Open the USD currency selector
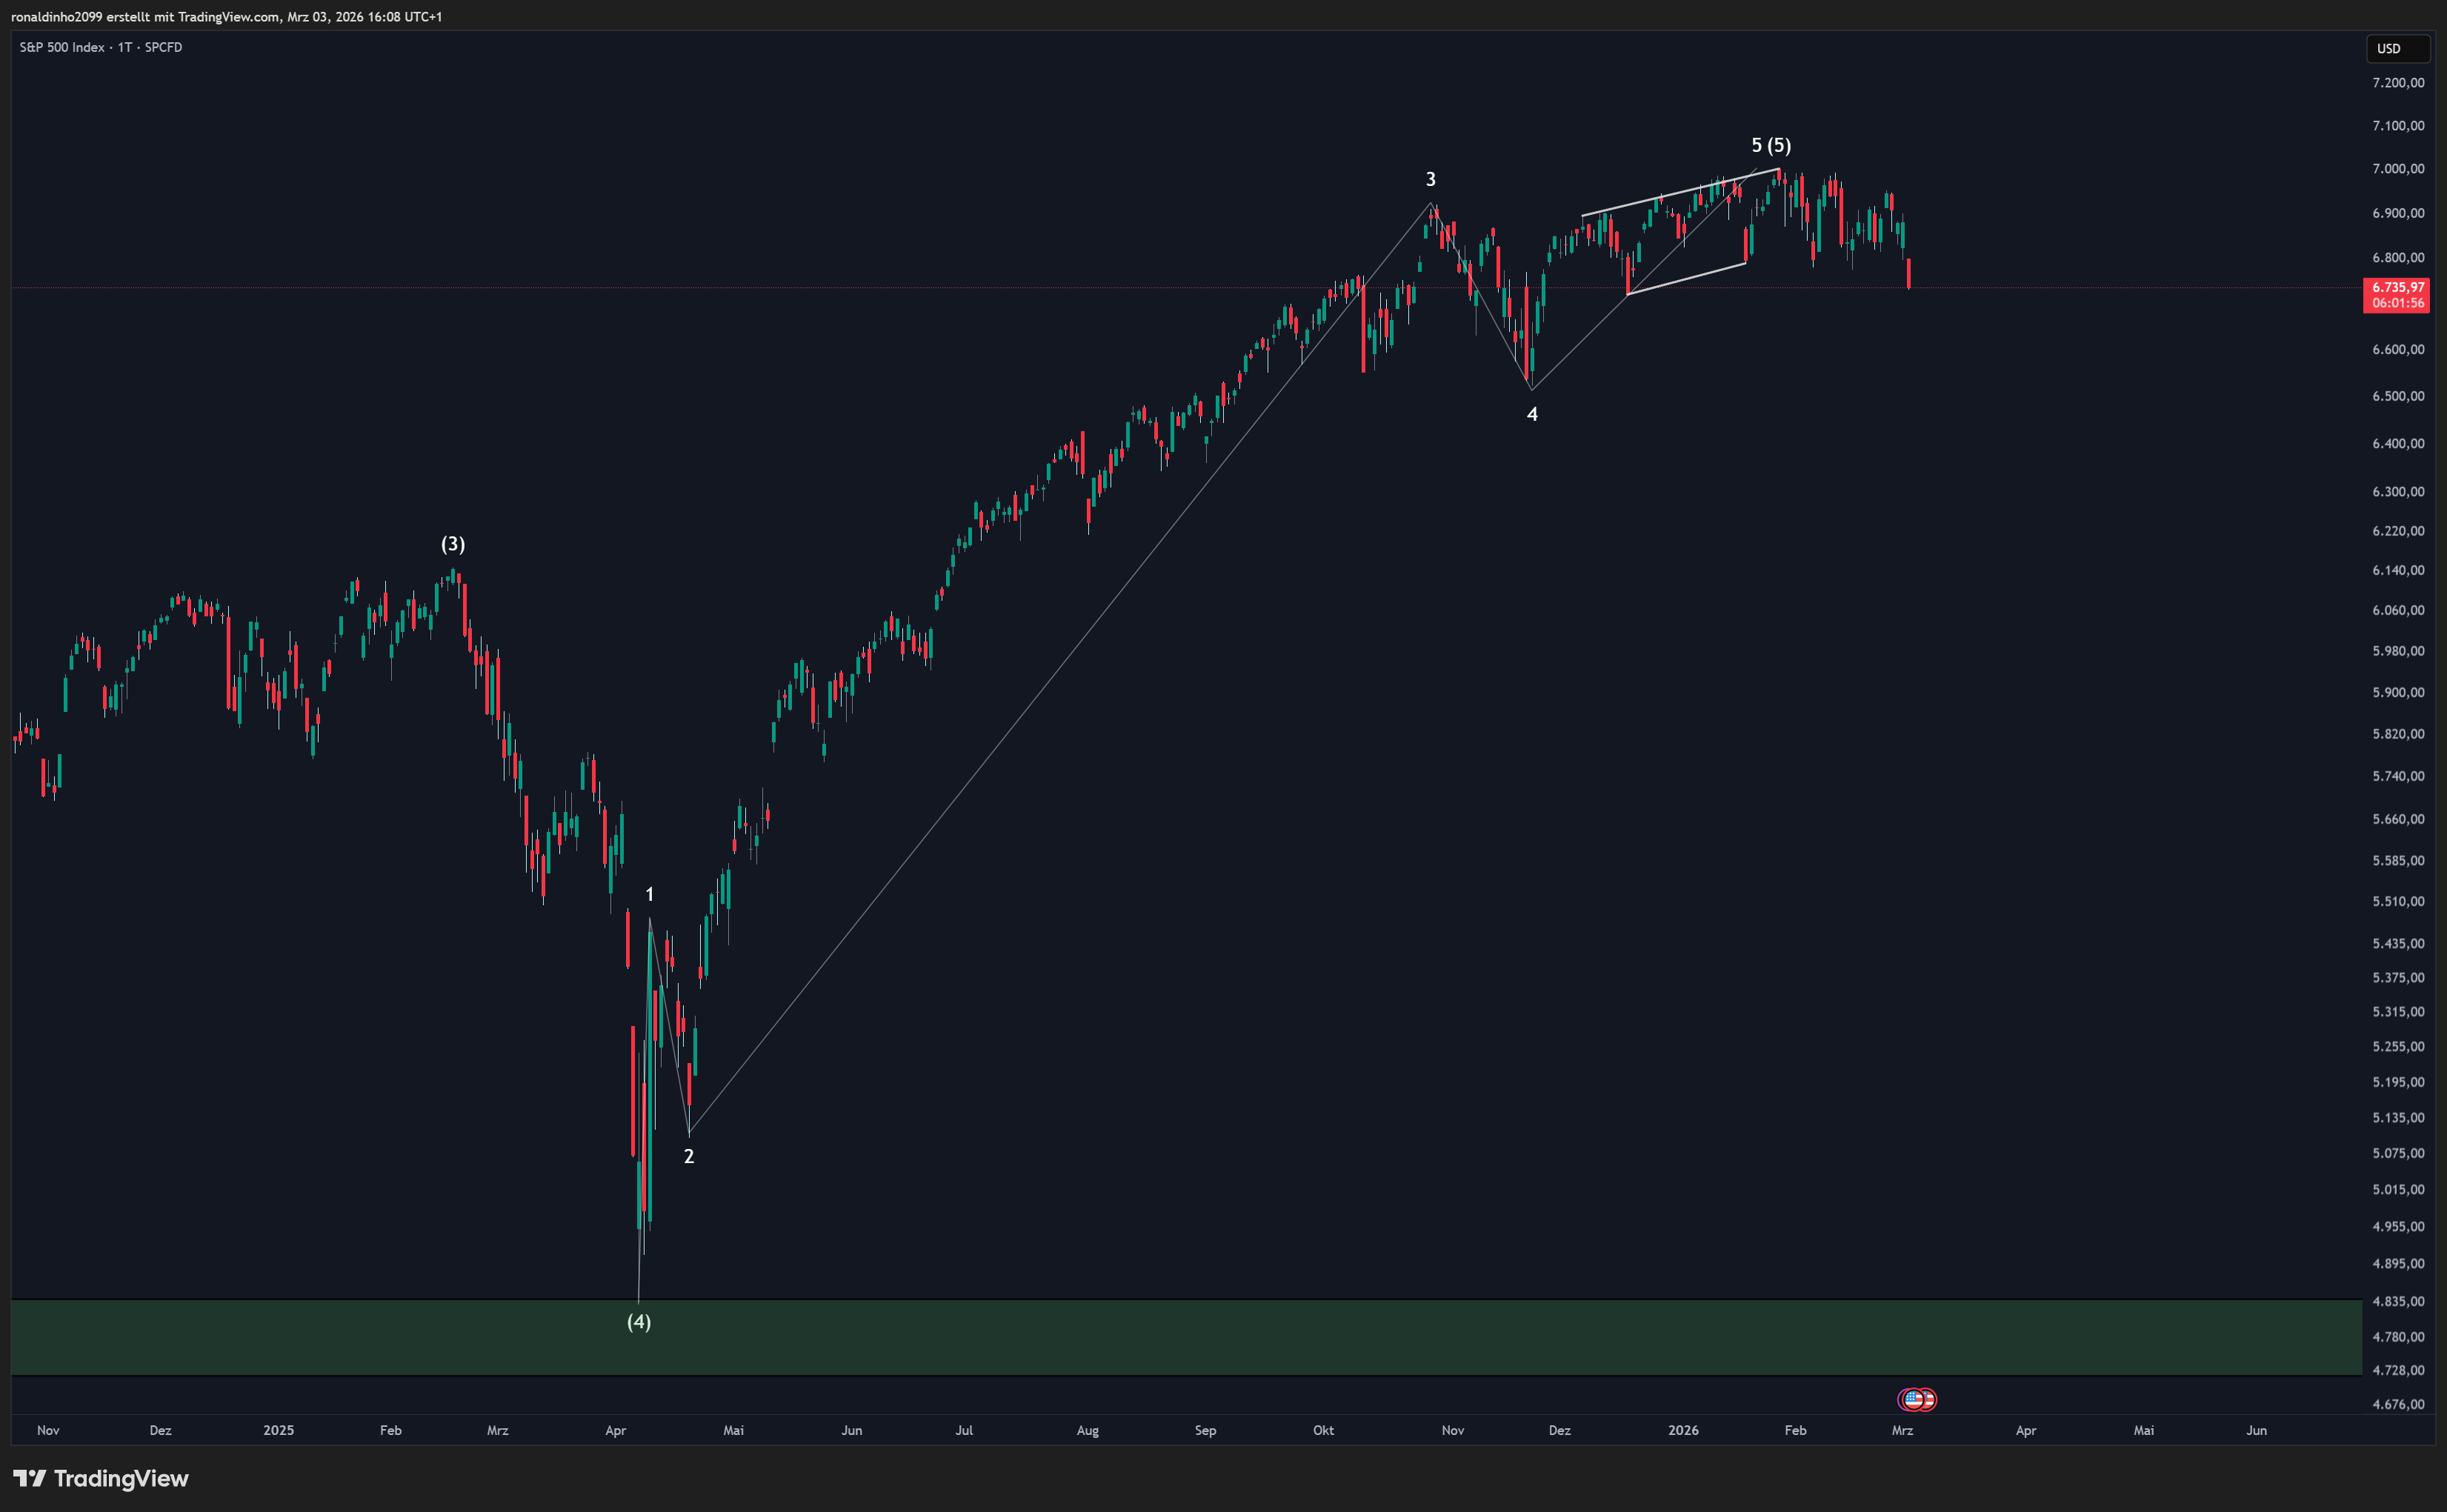Screen dimensions: 2447x1512 pyautogui.click(x=2397, y=48)
